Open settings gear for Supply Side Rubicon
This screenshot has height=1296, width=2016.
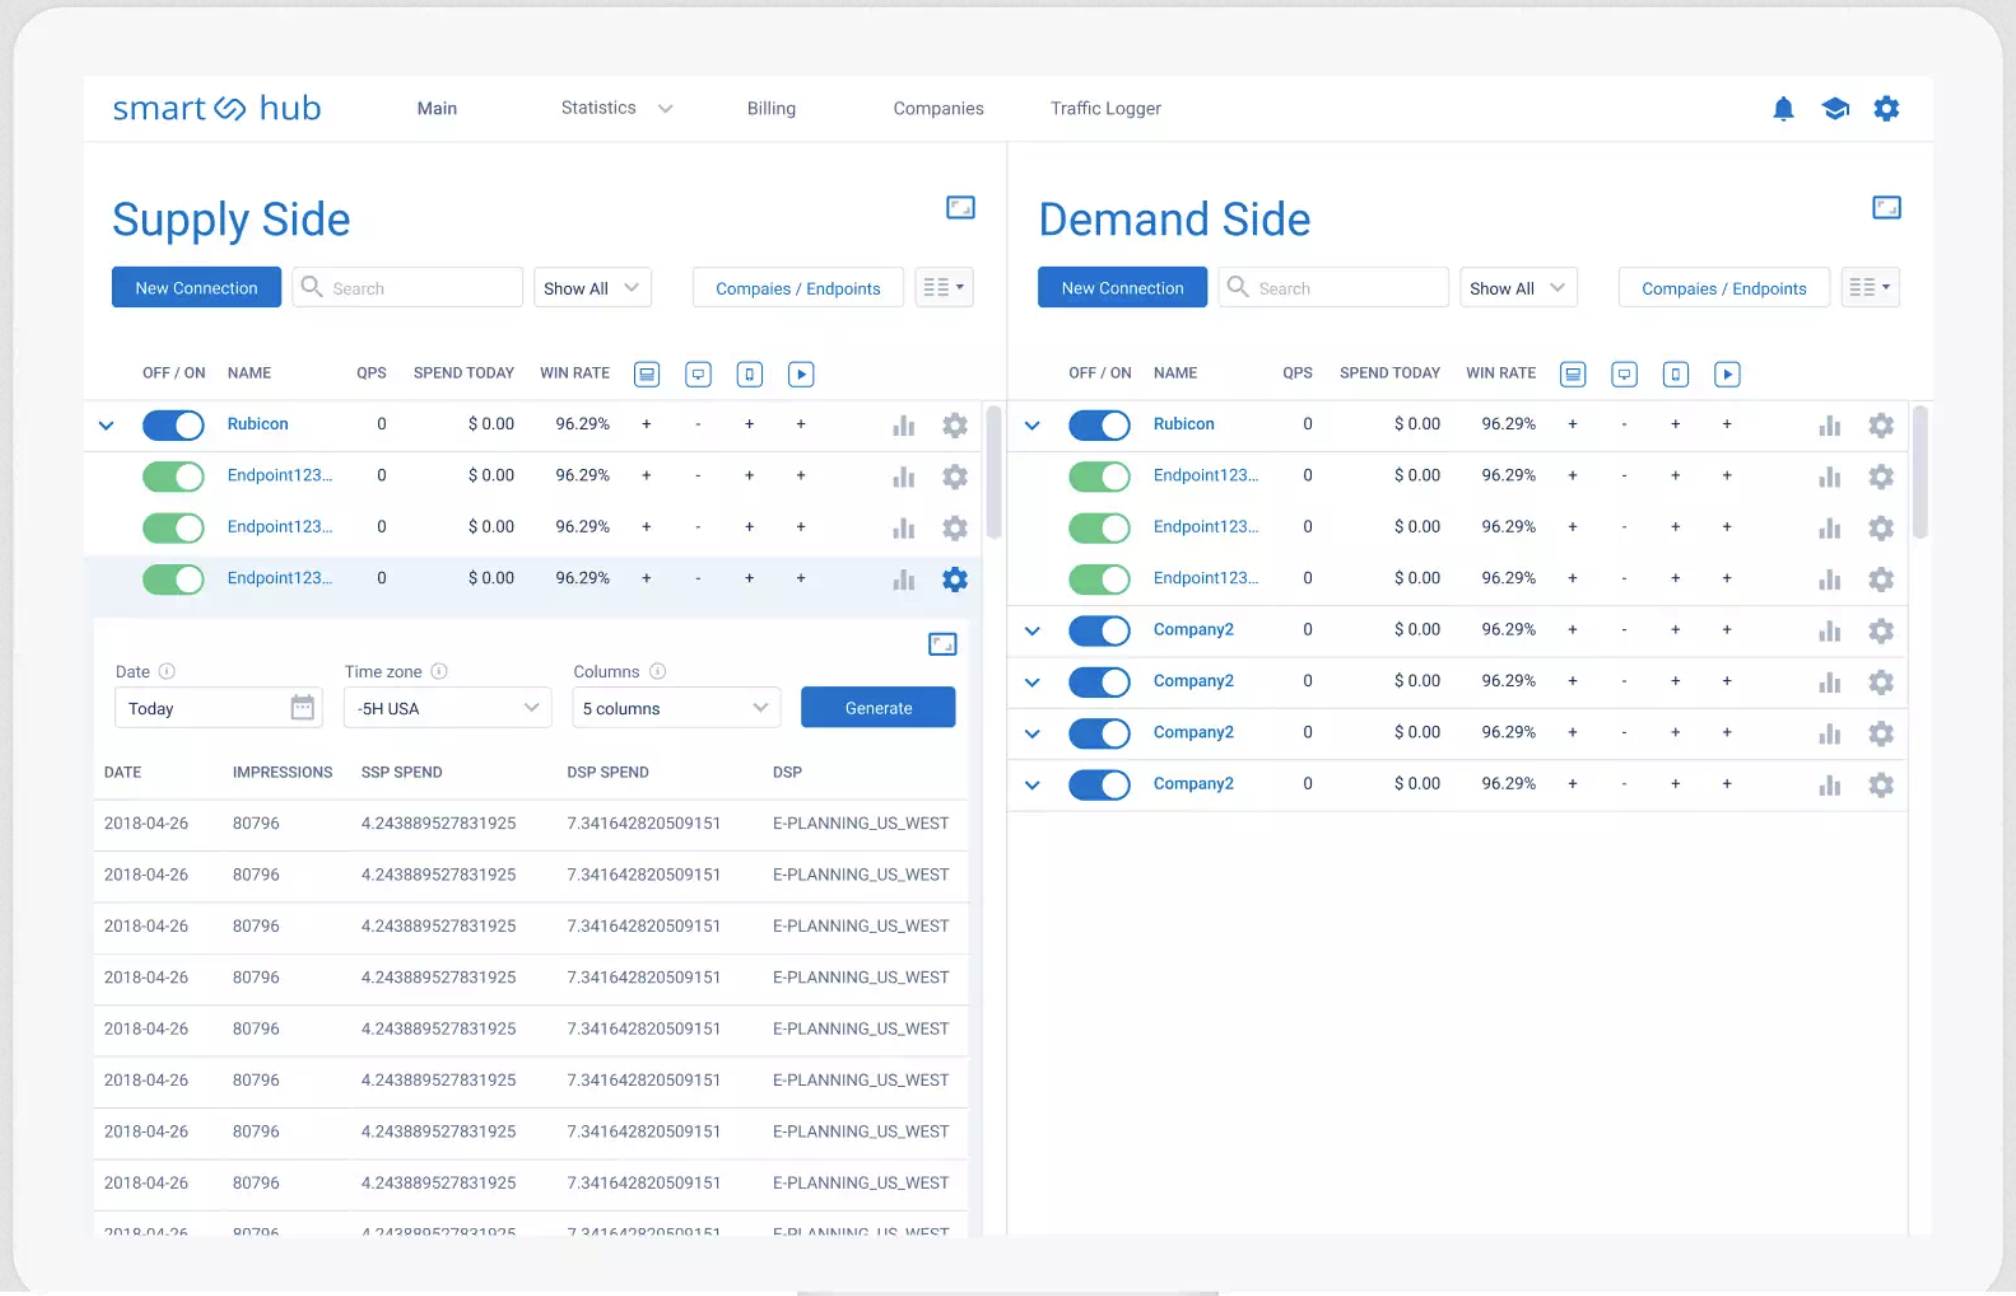[x=955, y=425]
